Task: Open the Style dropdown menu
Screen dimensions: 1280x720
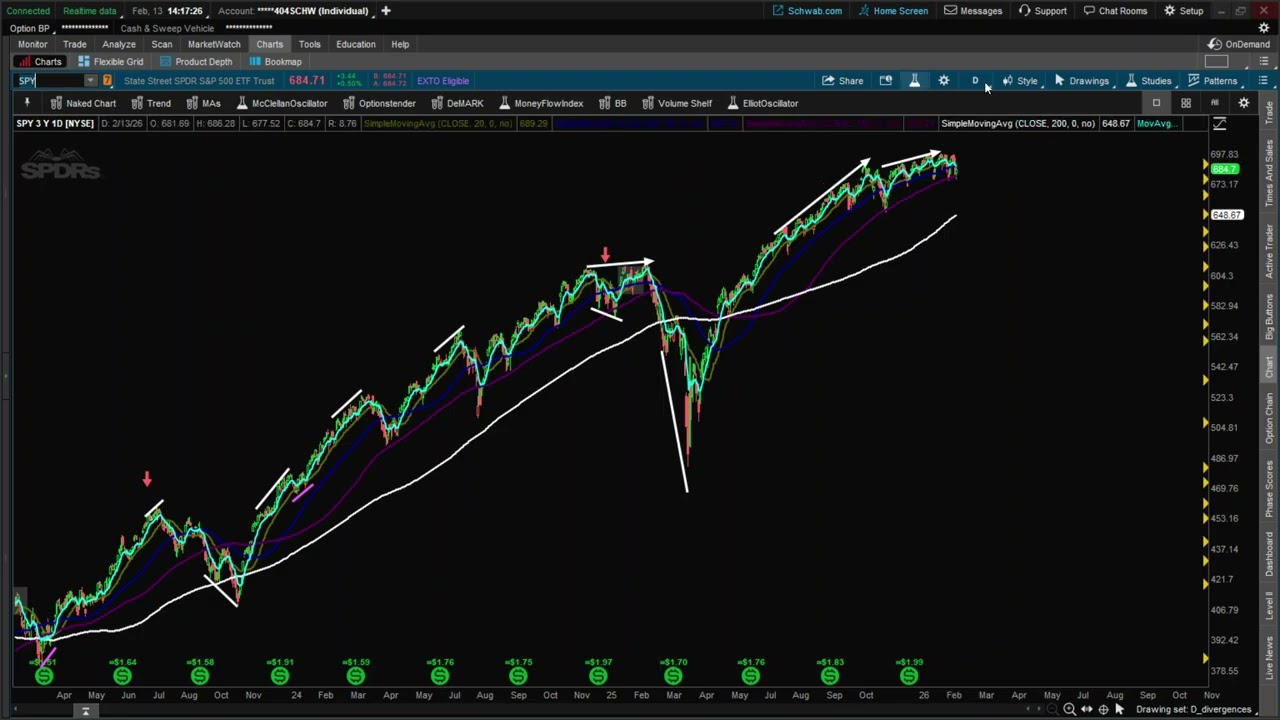Action: click(x=1020, y=81)
